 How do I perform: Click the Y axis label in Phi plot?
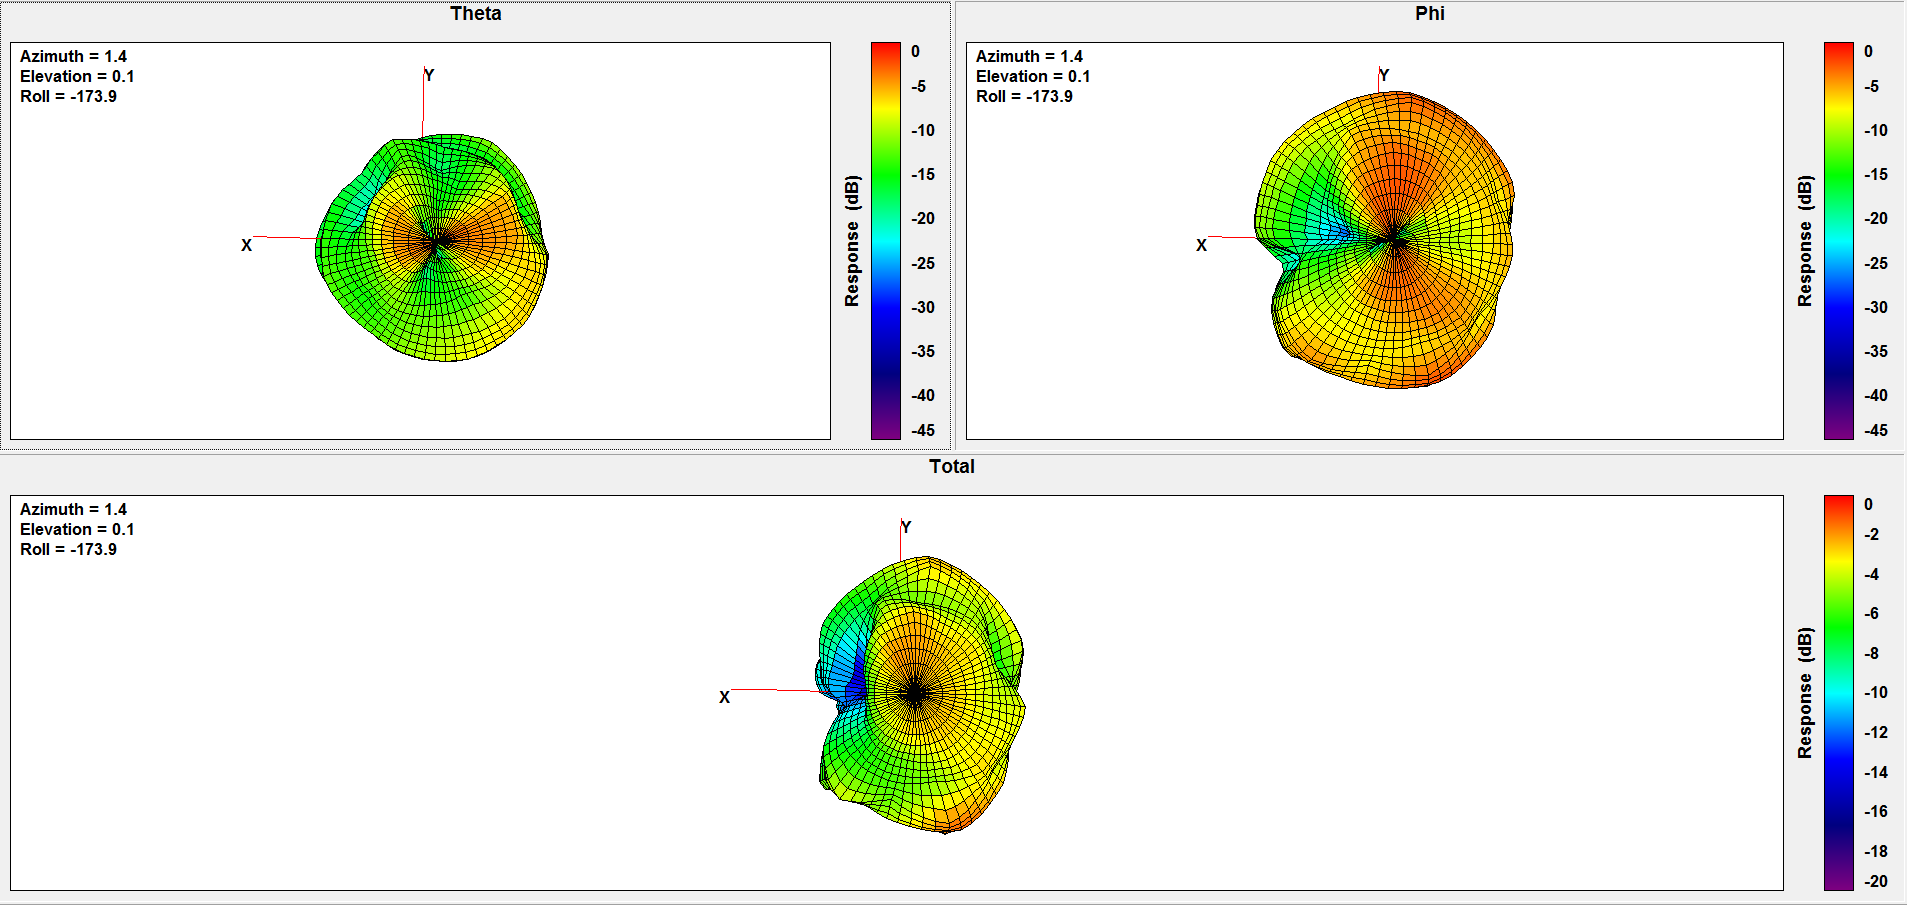pyautogui.click(x=1384, y=75)
